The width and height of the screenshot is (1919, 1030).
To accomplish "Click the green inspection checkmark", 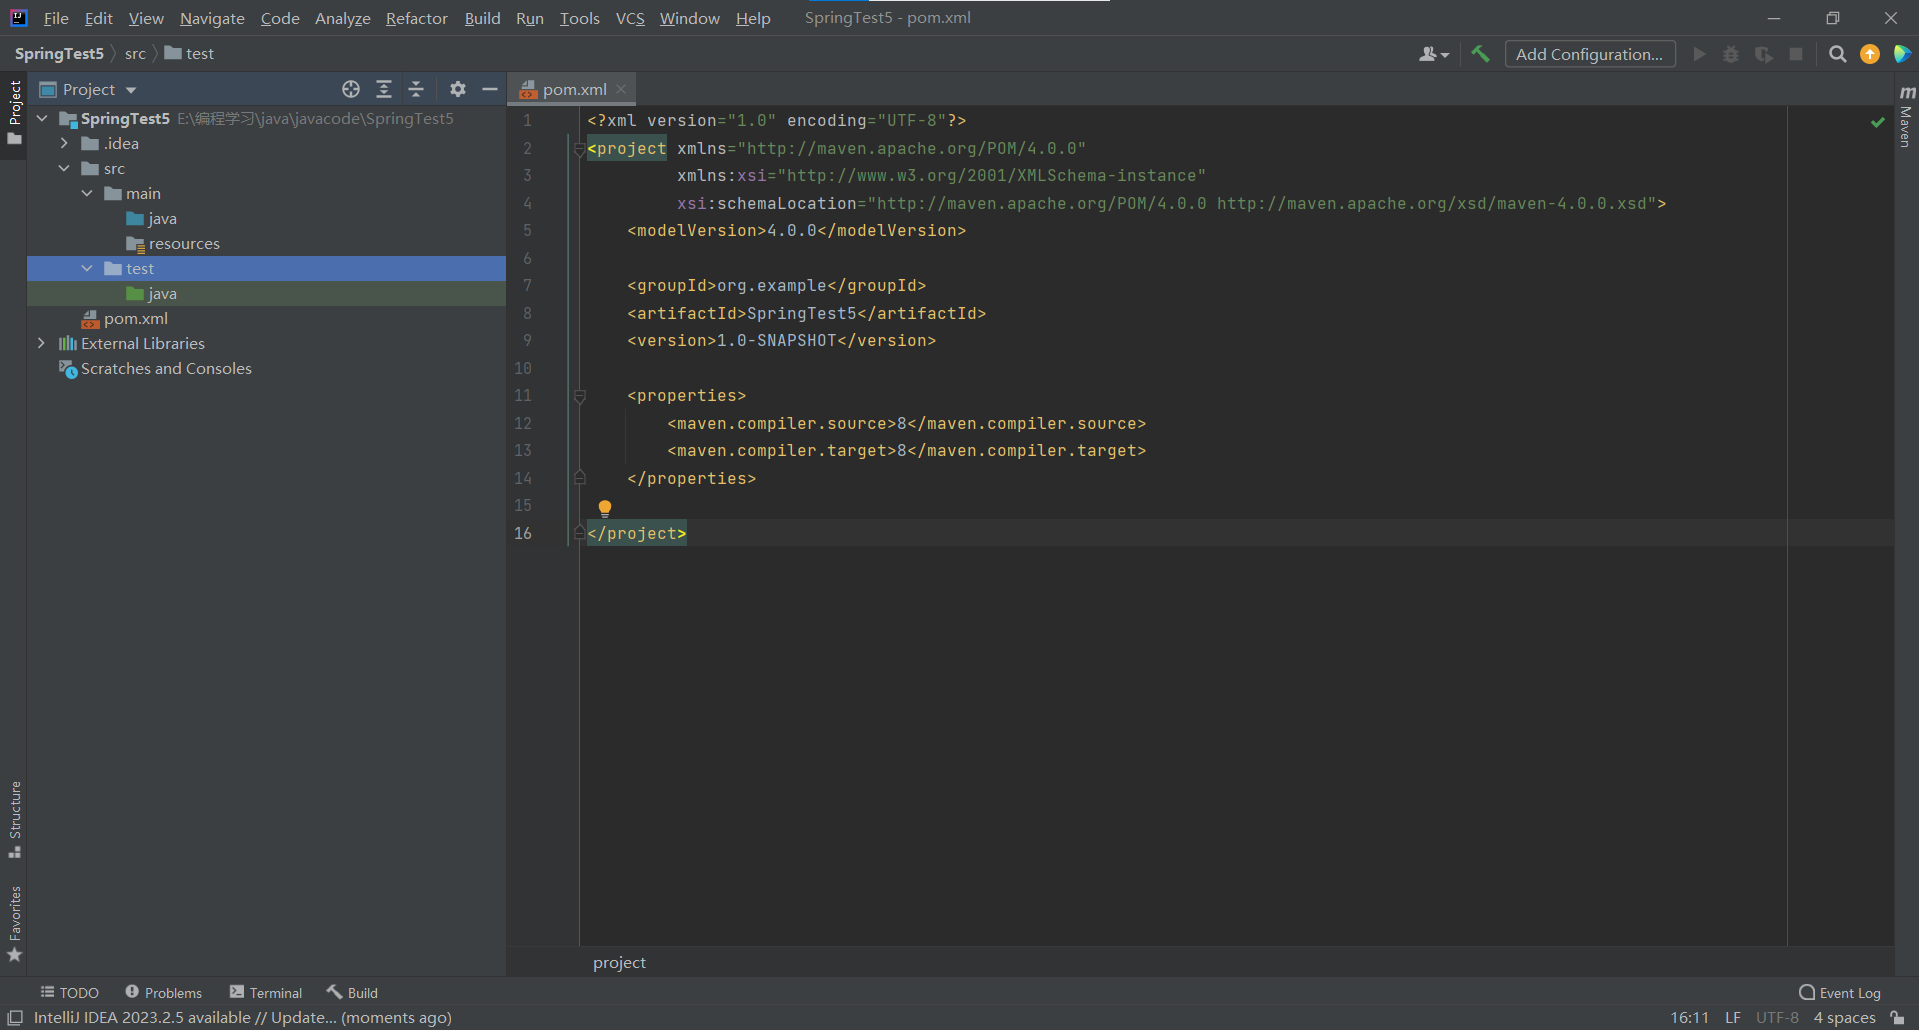I will (1877, 121).
